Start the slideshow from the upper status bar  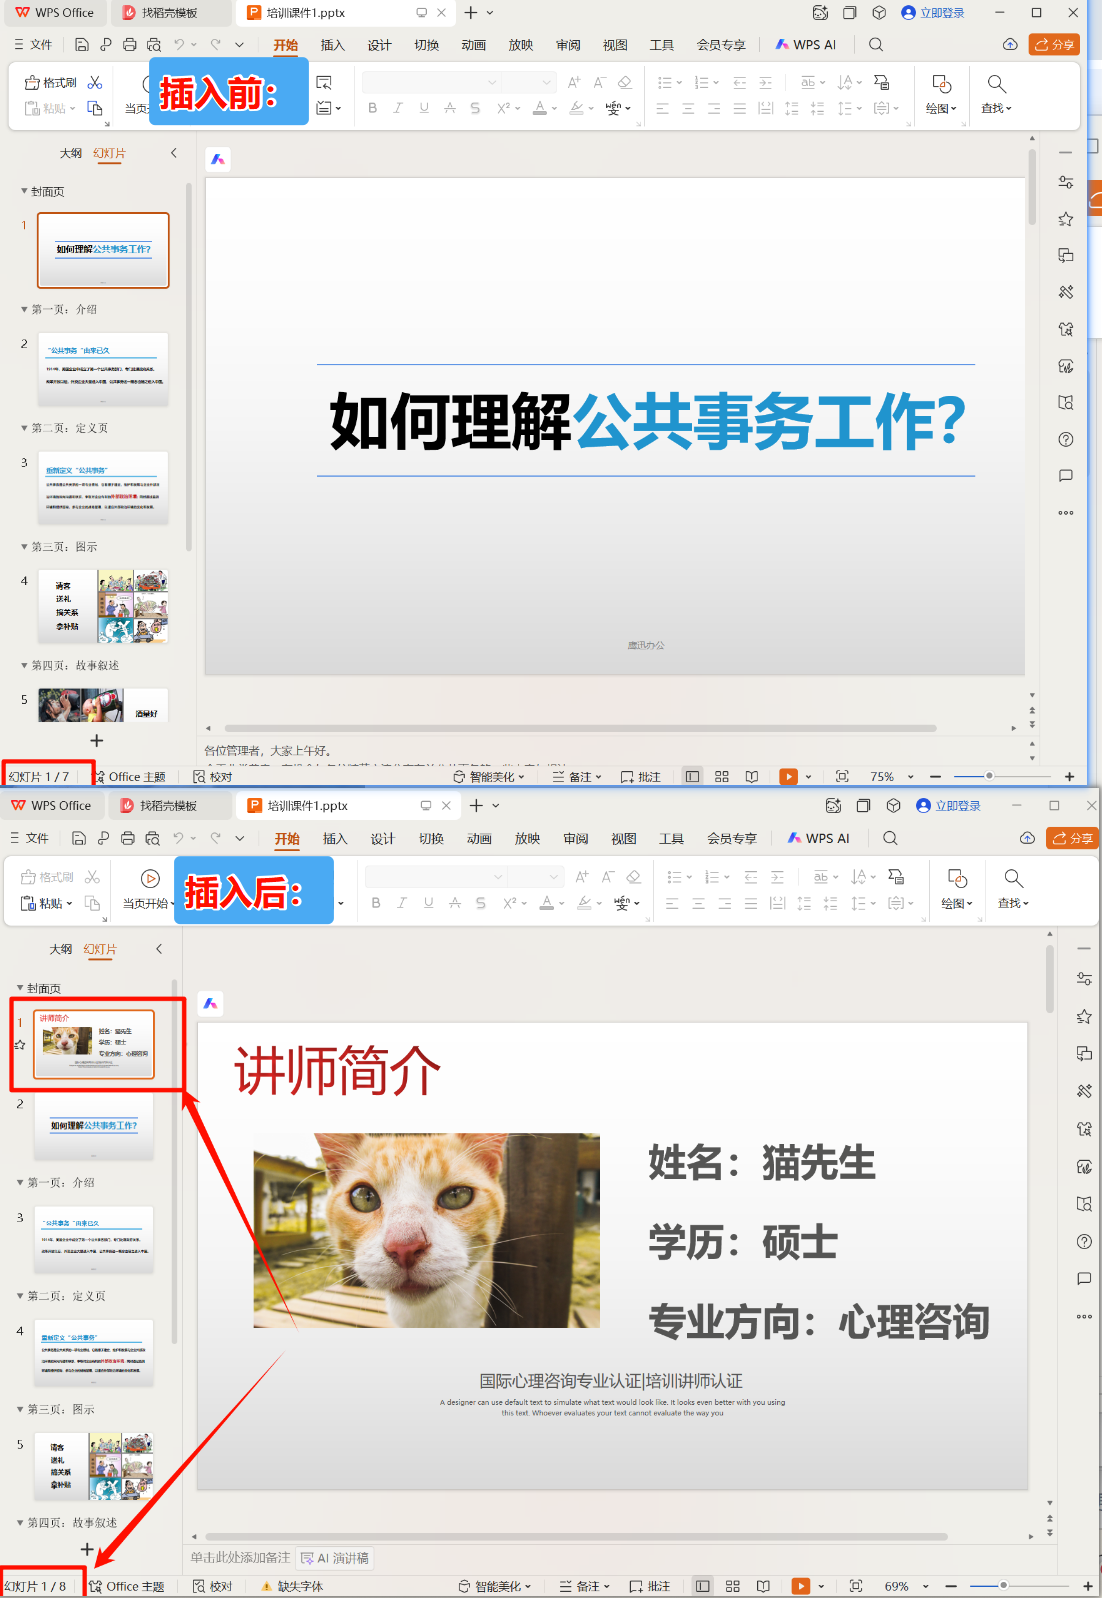pyautogui.click(x=789, y=777)
